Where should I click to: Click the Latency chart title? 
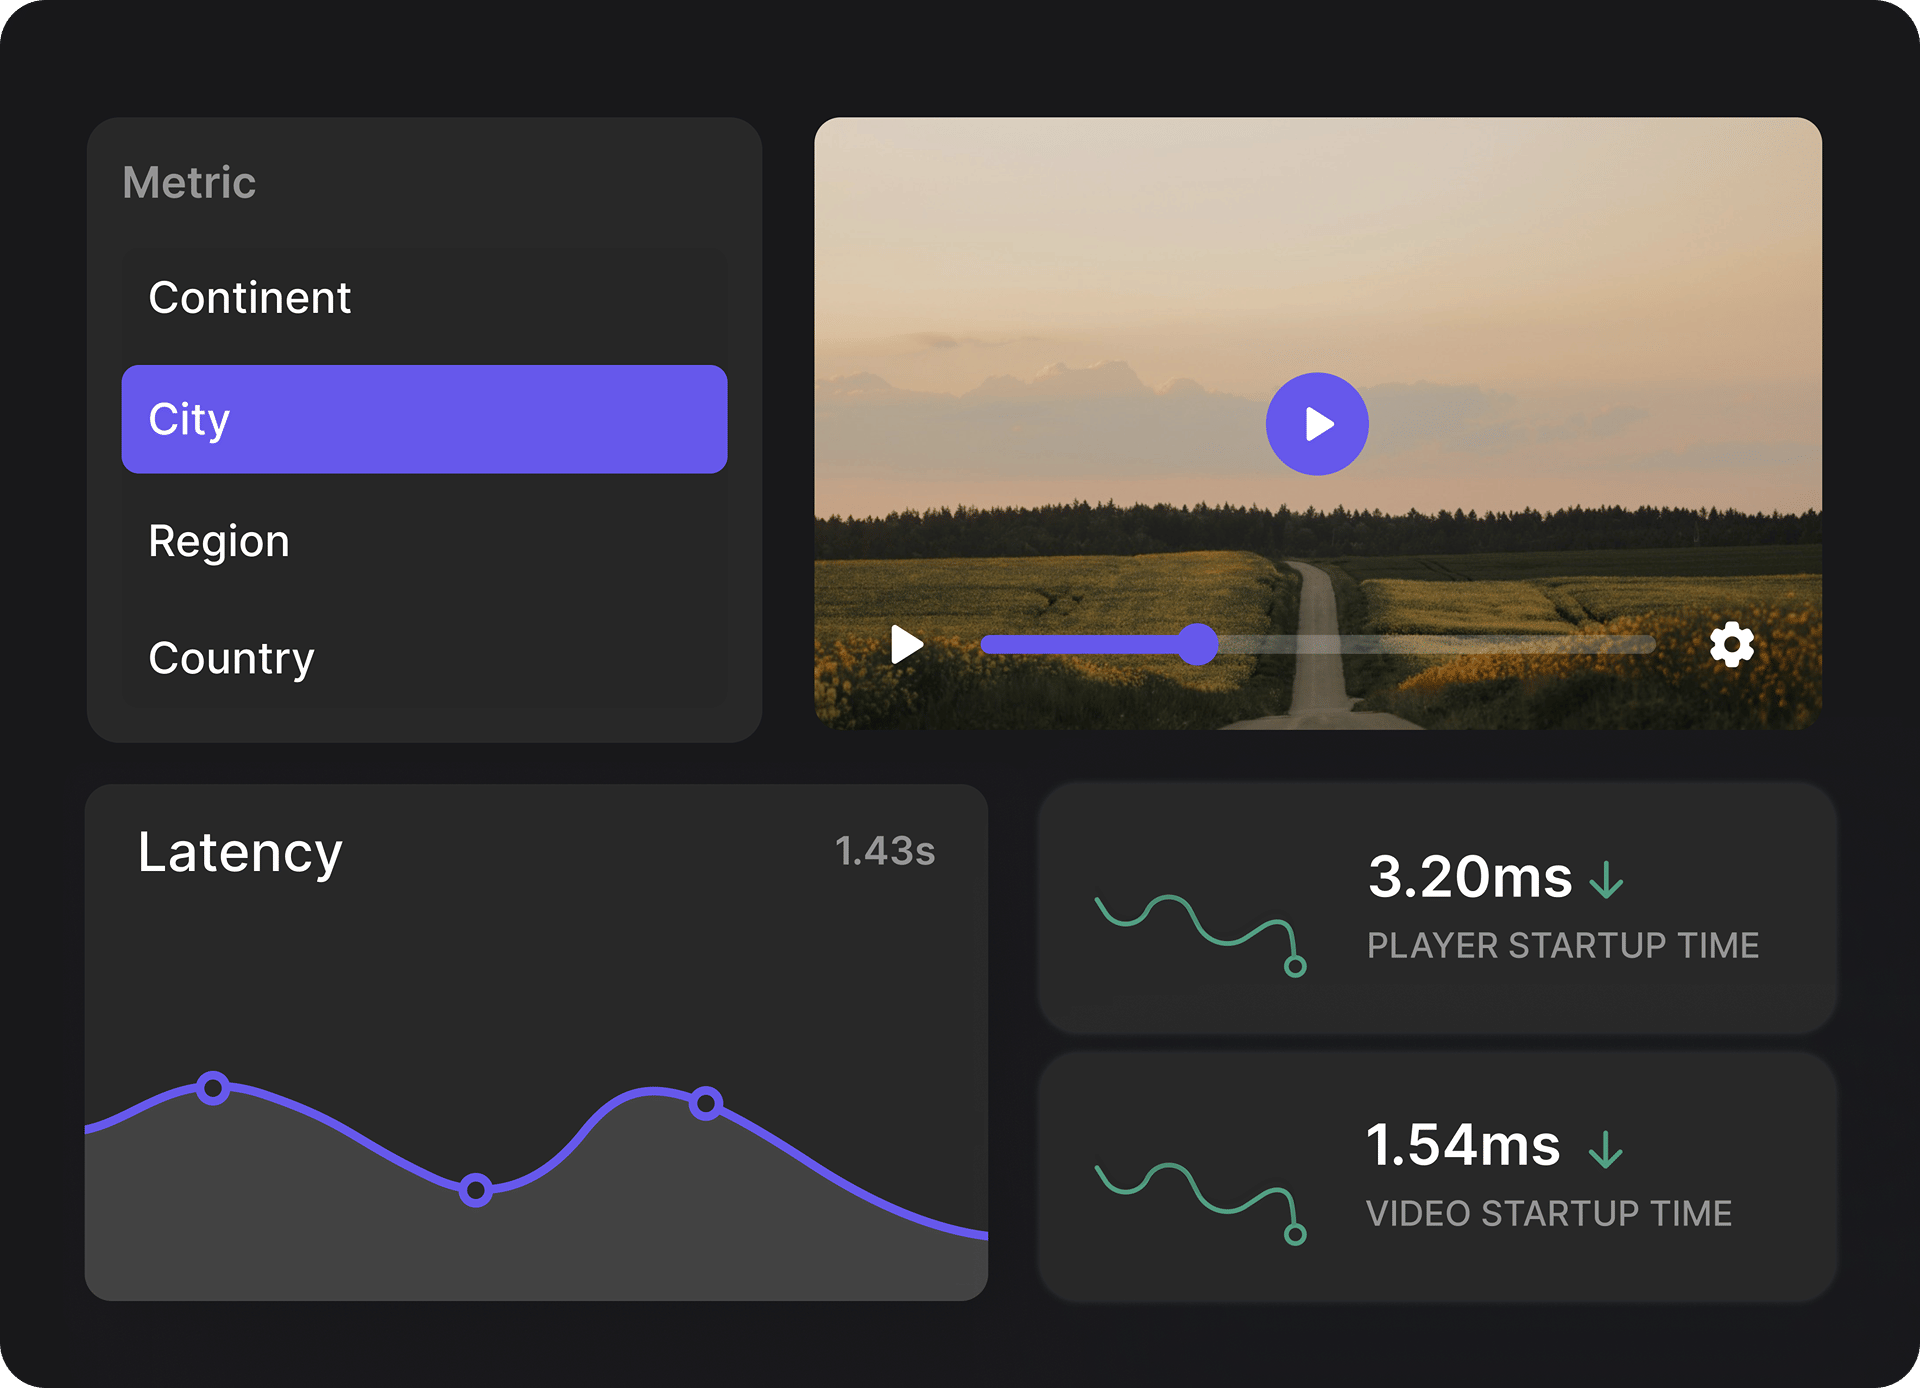click(240, 853)
